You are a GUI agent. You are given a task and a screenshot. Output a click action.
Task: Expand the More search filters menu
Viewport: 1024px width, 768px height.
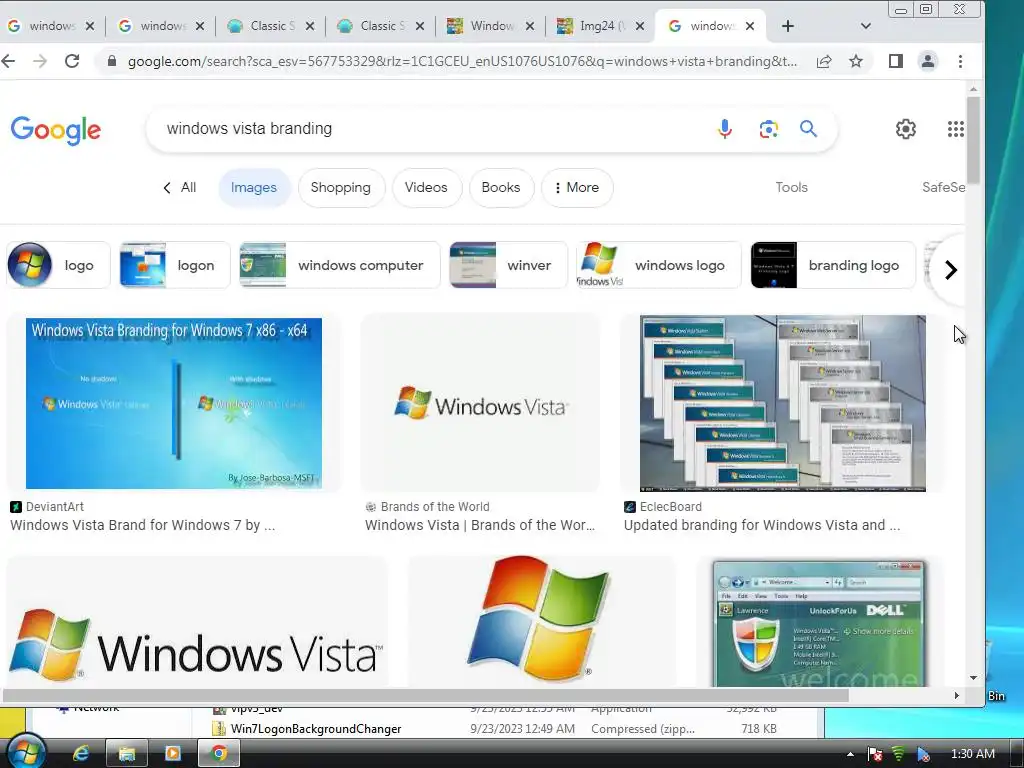(577, 187)
